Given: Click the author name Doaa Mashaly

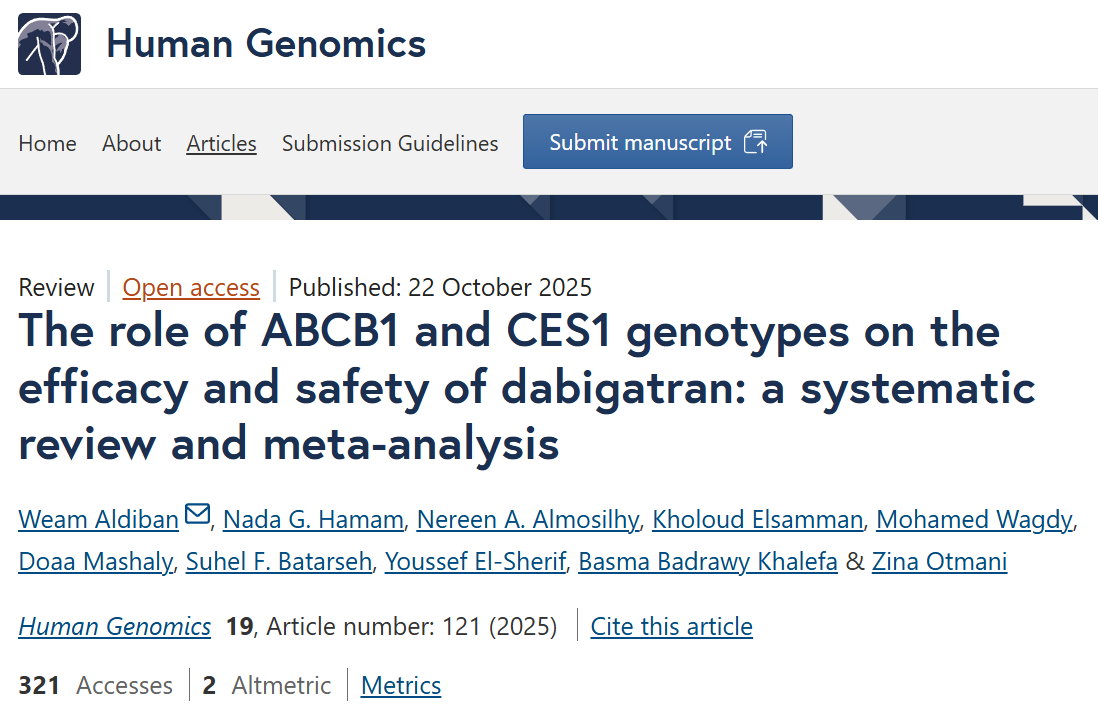Looking at the screenshot, I should pos(95,562).
